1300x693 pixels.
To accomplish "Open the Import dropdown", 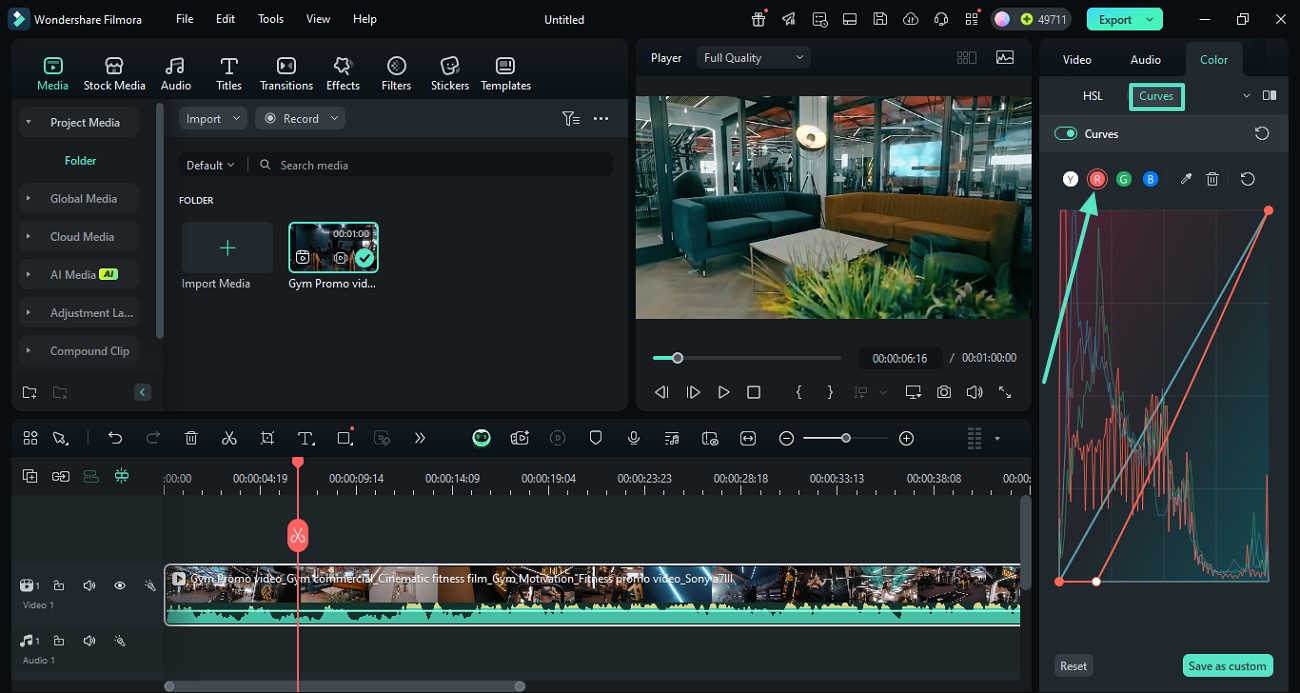I will (x=212, y=118).
